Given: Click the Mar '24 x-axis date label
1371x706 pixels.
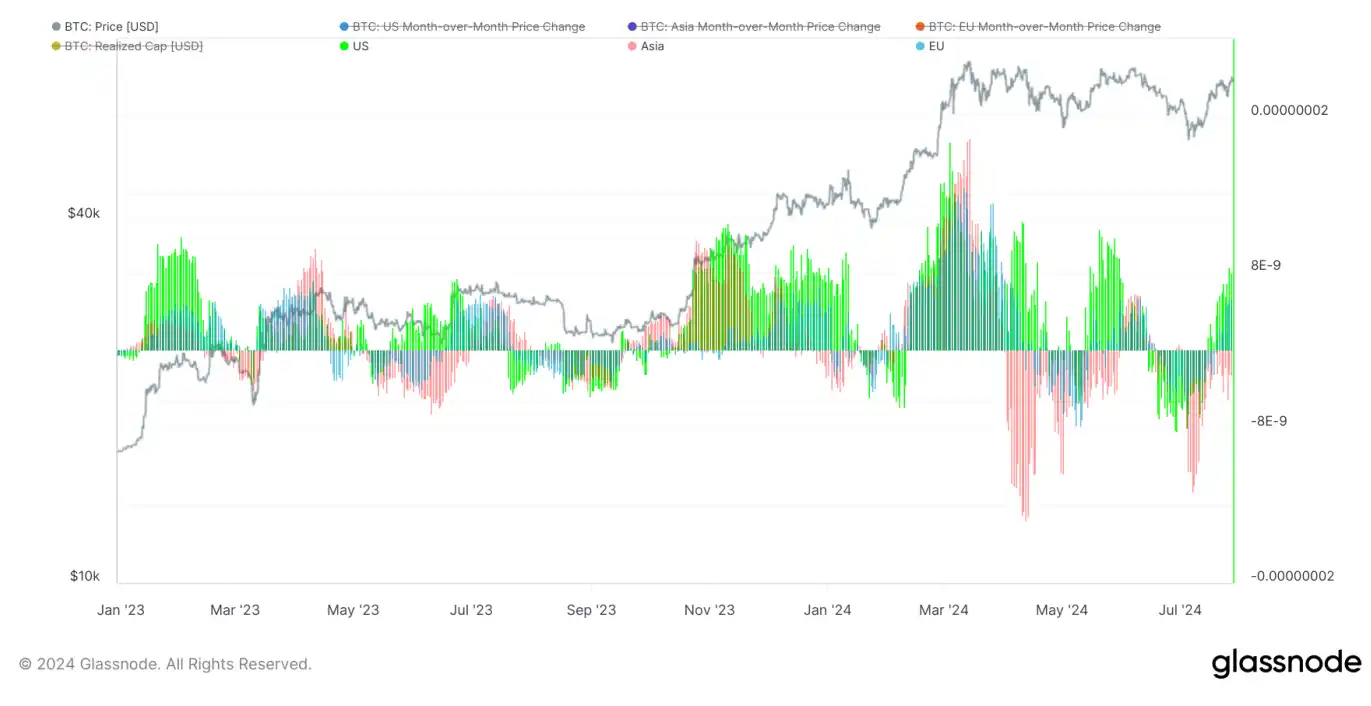Looking at the screenshot, I should pos(943,610).
